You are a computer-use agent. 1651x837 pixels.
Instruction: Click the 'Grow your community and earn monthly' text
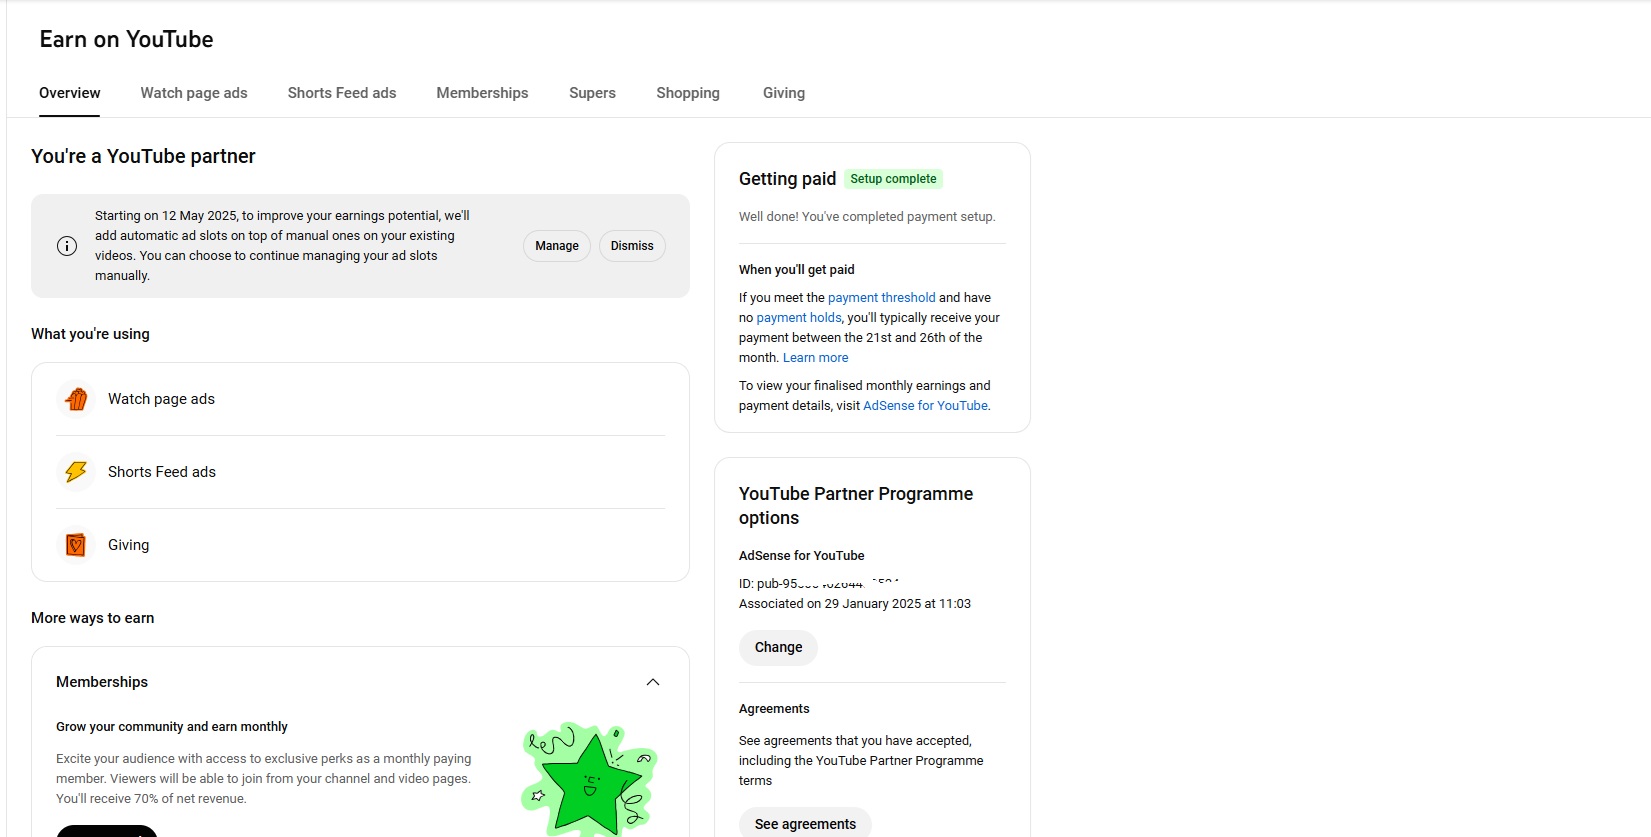coord(172,727)
